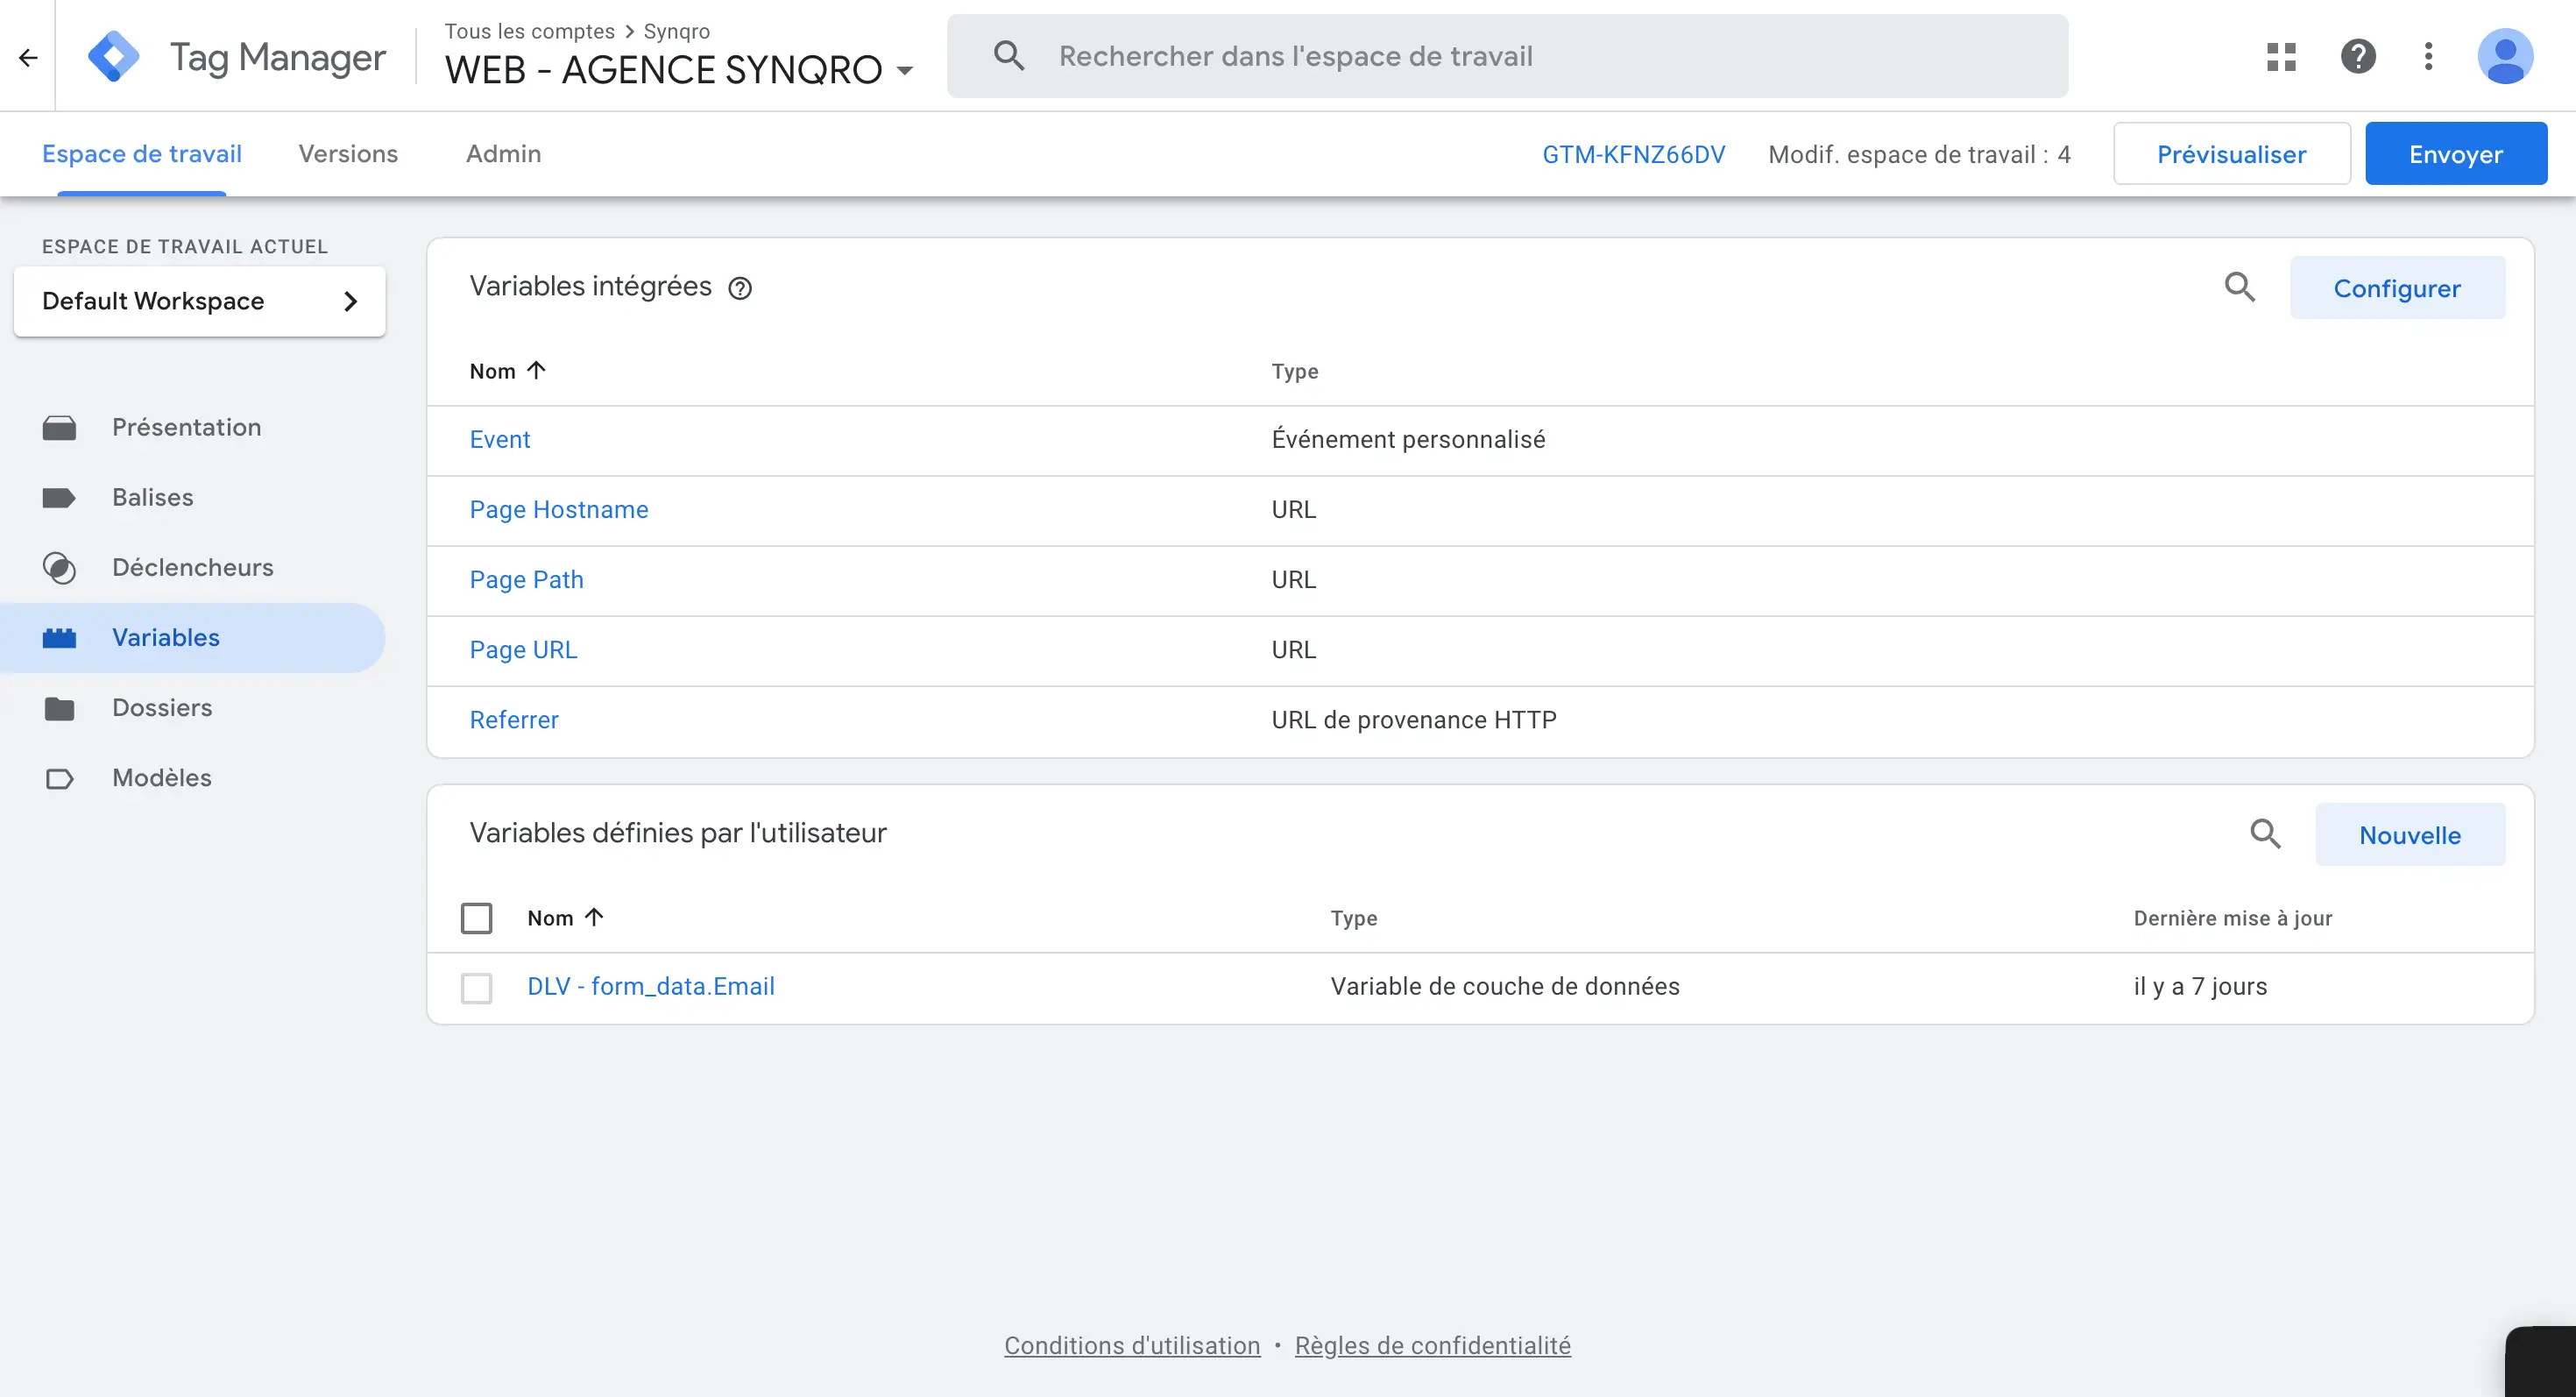
Task: Click the Envoyer button
Action: 2455,154
